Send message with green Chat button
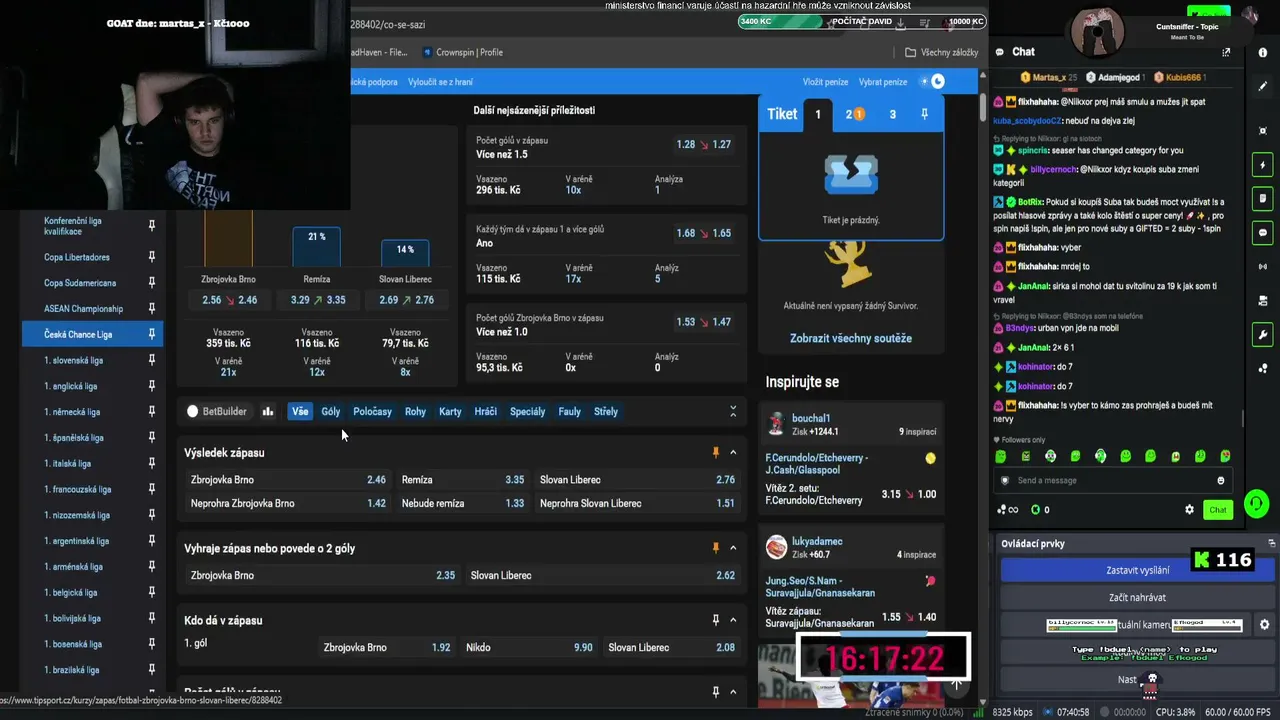This screenshot has height=720, width=1280. 1217,510
